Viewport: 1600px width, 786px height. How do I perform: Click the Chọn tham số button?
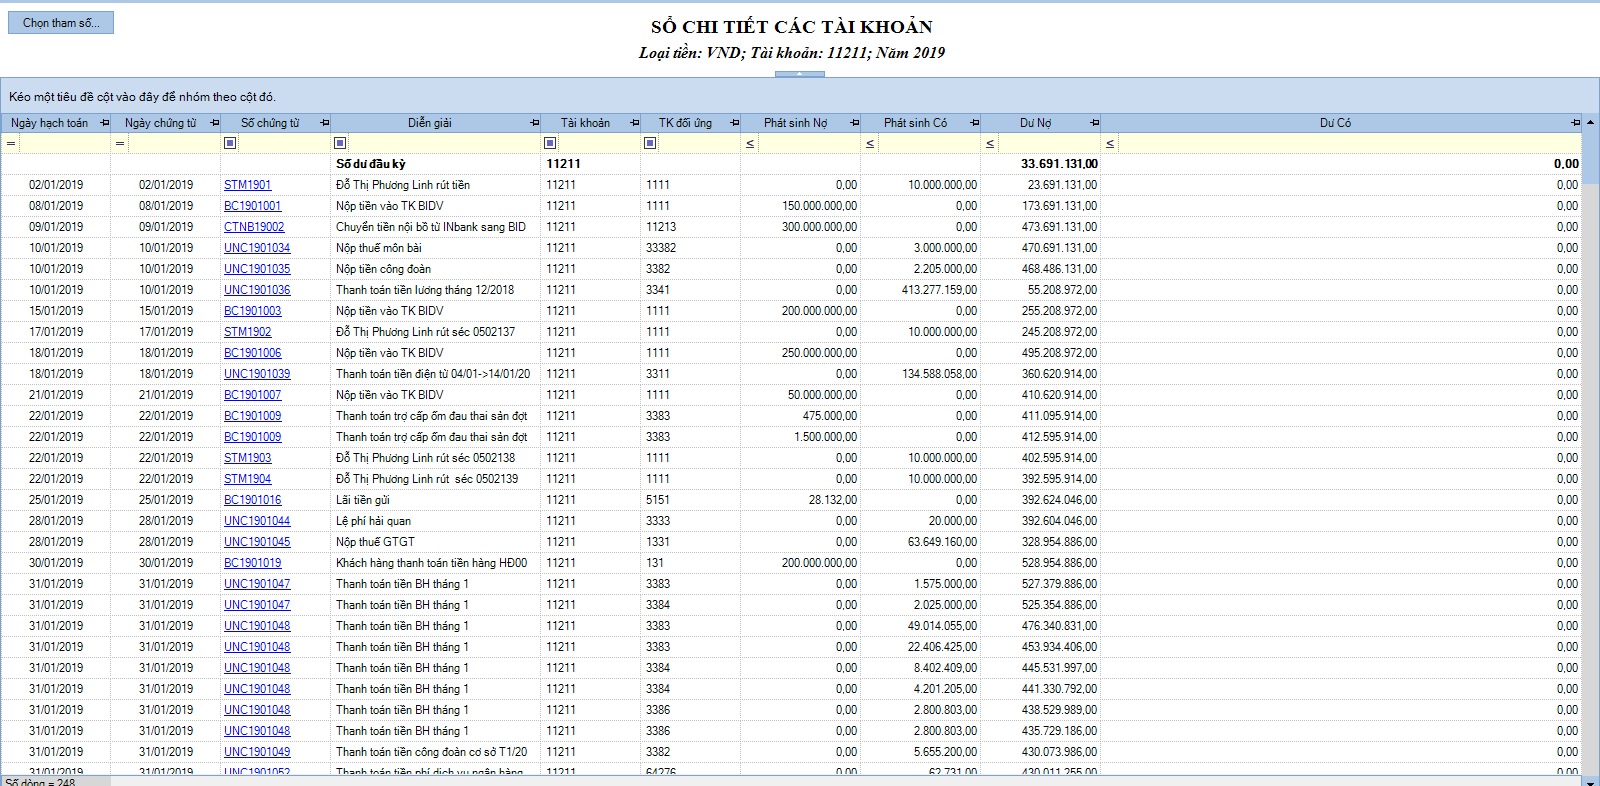coord(61,23)
